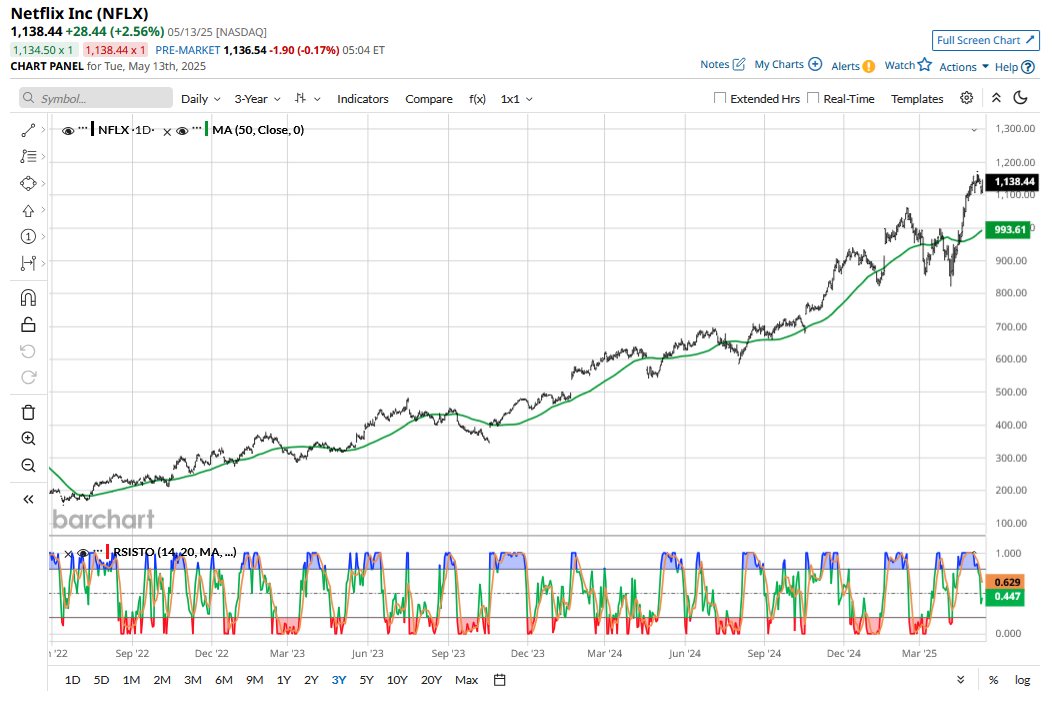
Task: Open the Full Screen Chart view
Action: (985, 40)
